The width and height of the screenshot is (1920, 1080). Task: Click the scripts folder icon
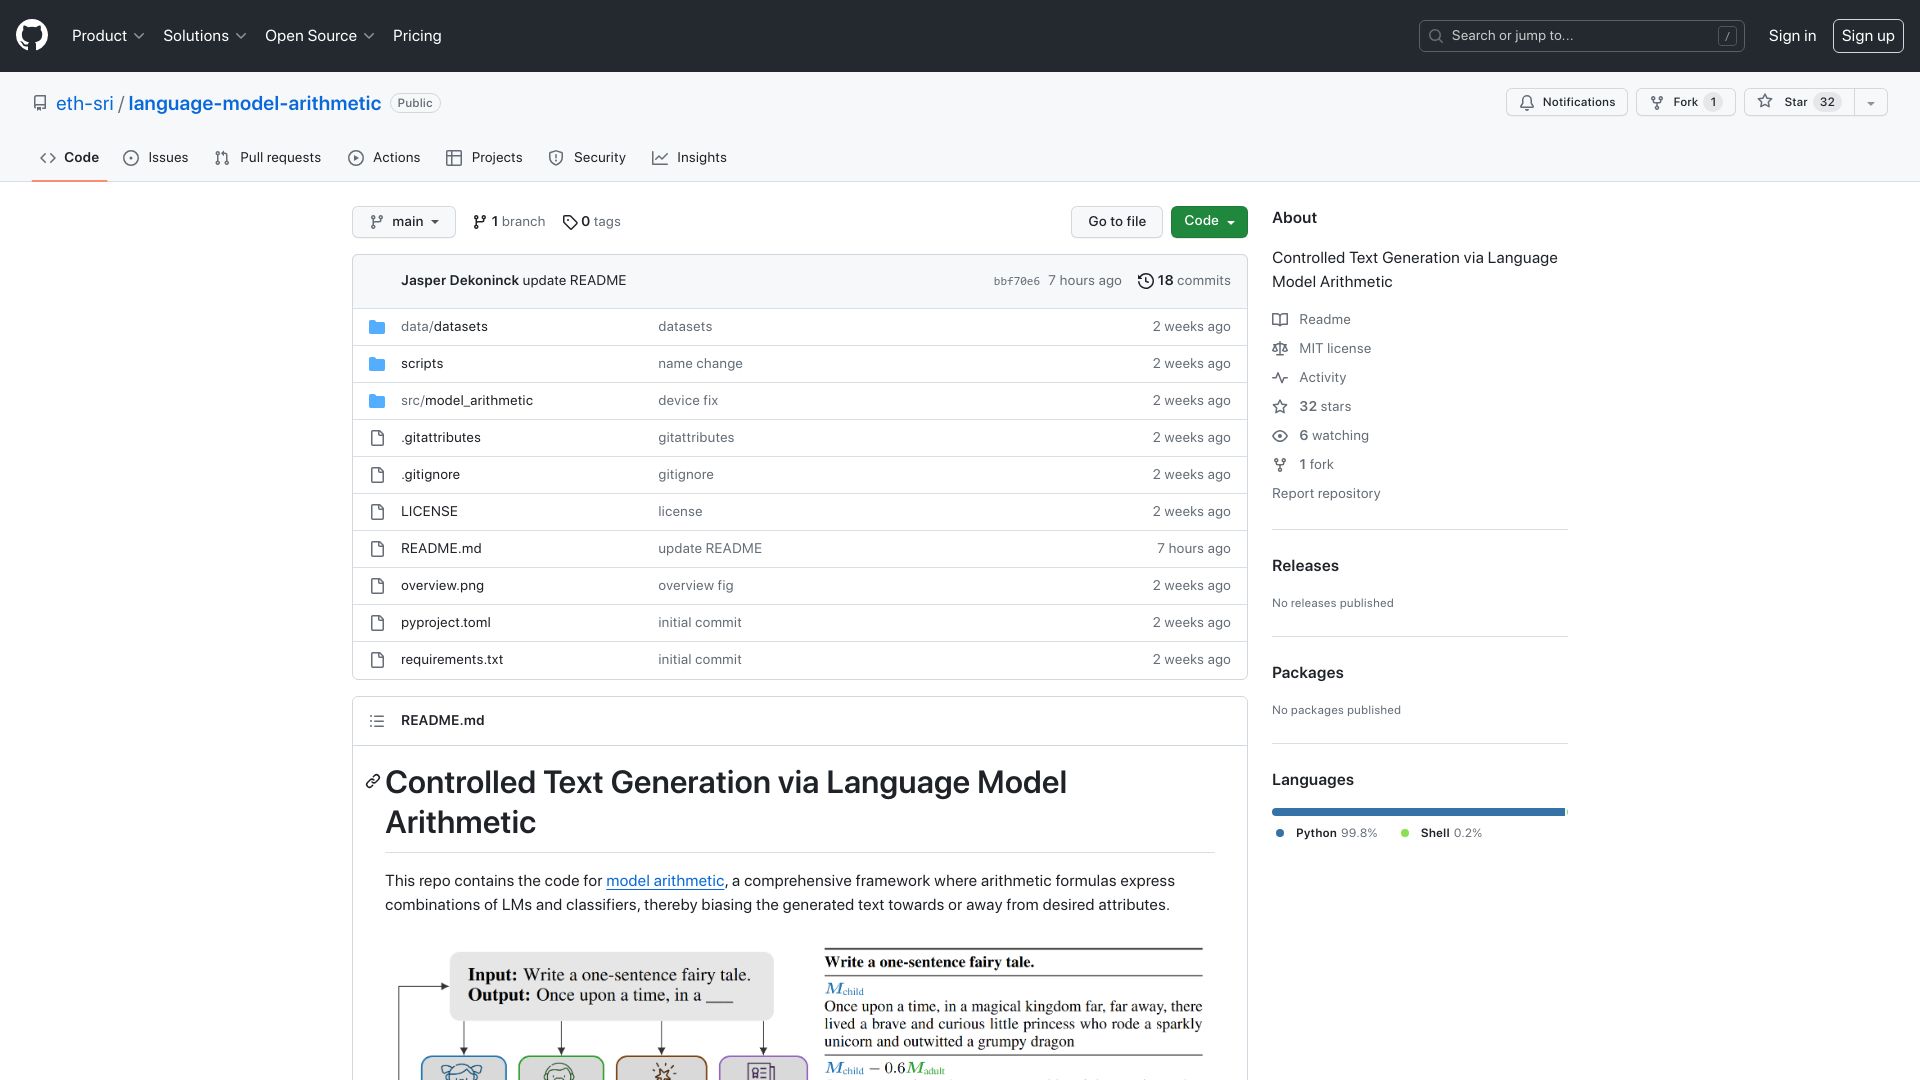pyautogui.click(x=377, y=364)
